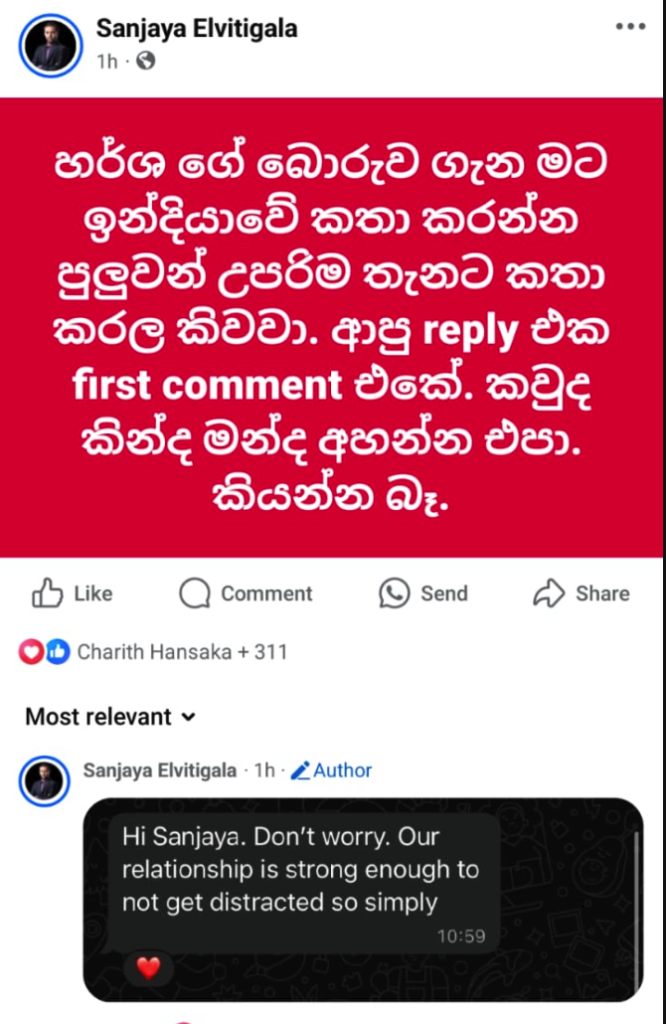Open the commenter name Sanjaya Elvitigala
The image size is (666, 1024).
(x=160, y=770)
